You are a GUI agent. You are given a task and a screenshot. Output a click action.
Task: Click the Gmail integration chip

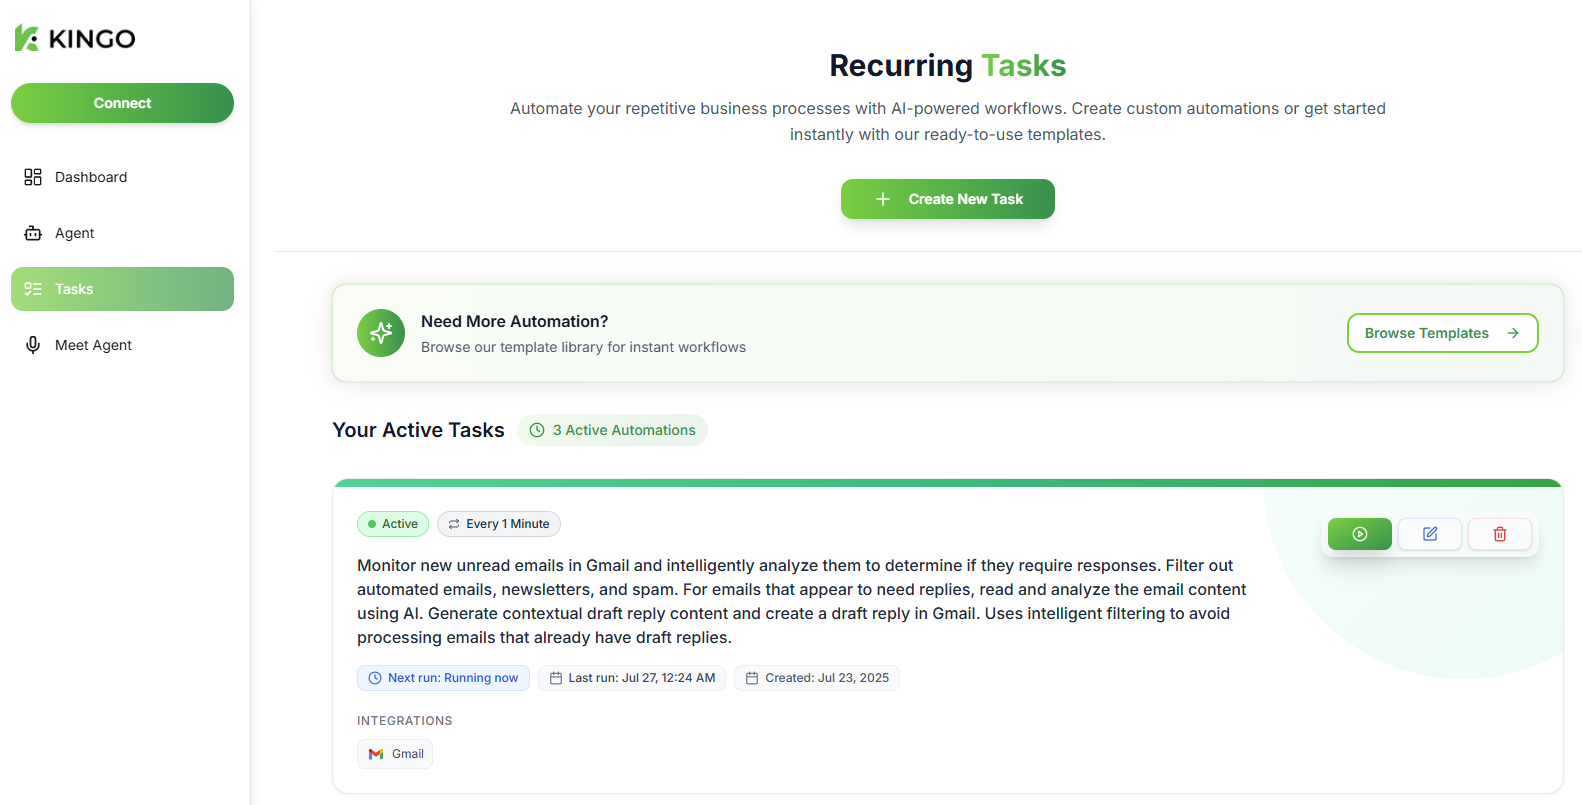[x=395, y=754]
